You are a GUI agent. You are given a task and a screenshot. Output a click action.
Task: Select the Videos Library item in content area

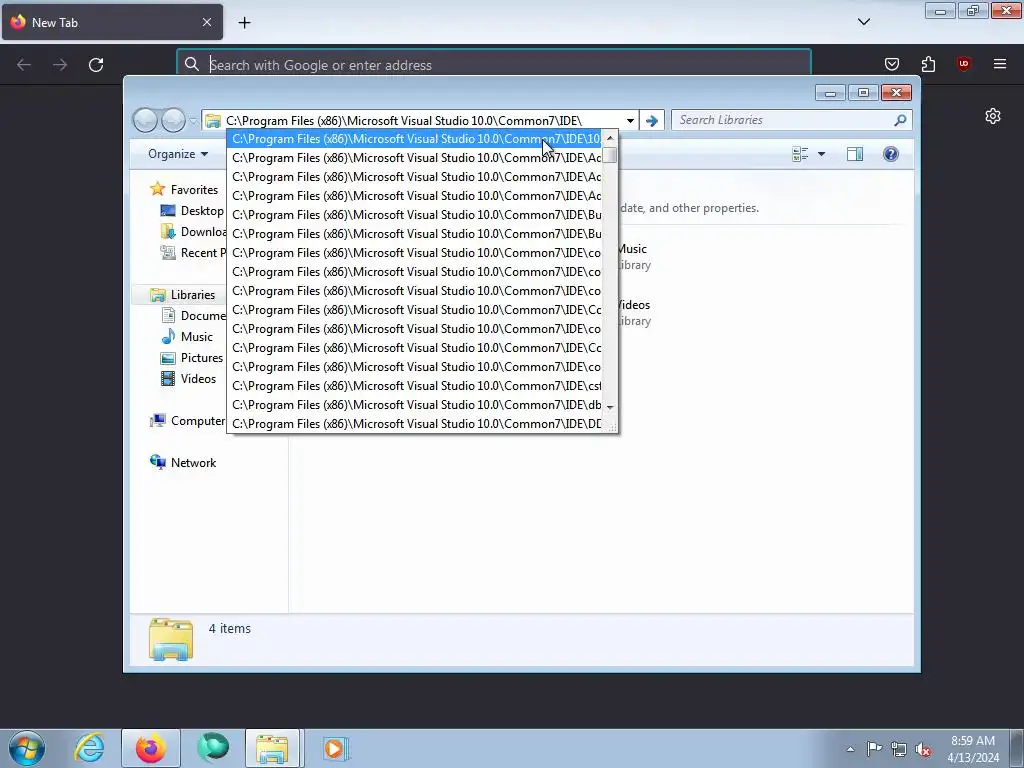click(634, 313)
